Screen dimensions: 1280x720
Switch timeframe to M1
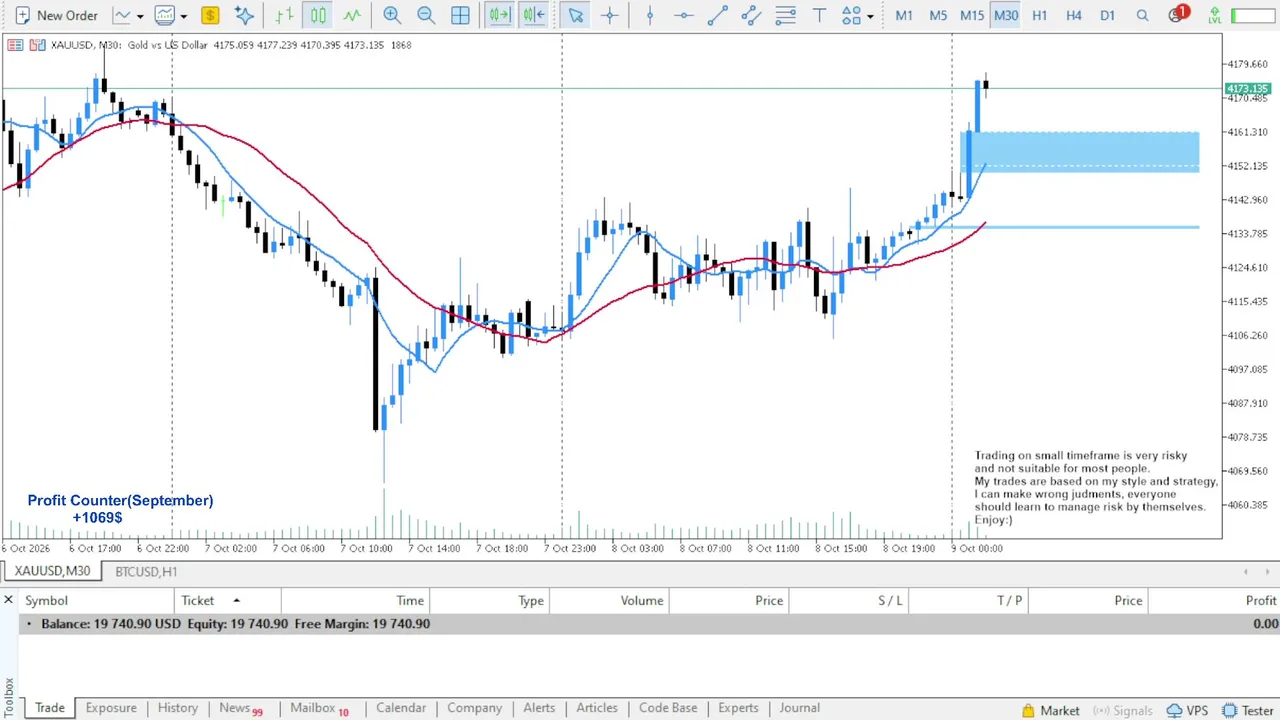pyautogui.click(x=904, y=15)
